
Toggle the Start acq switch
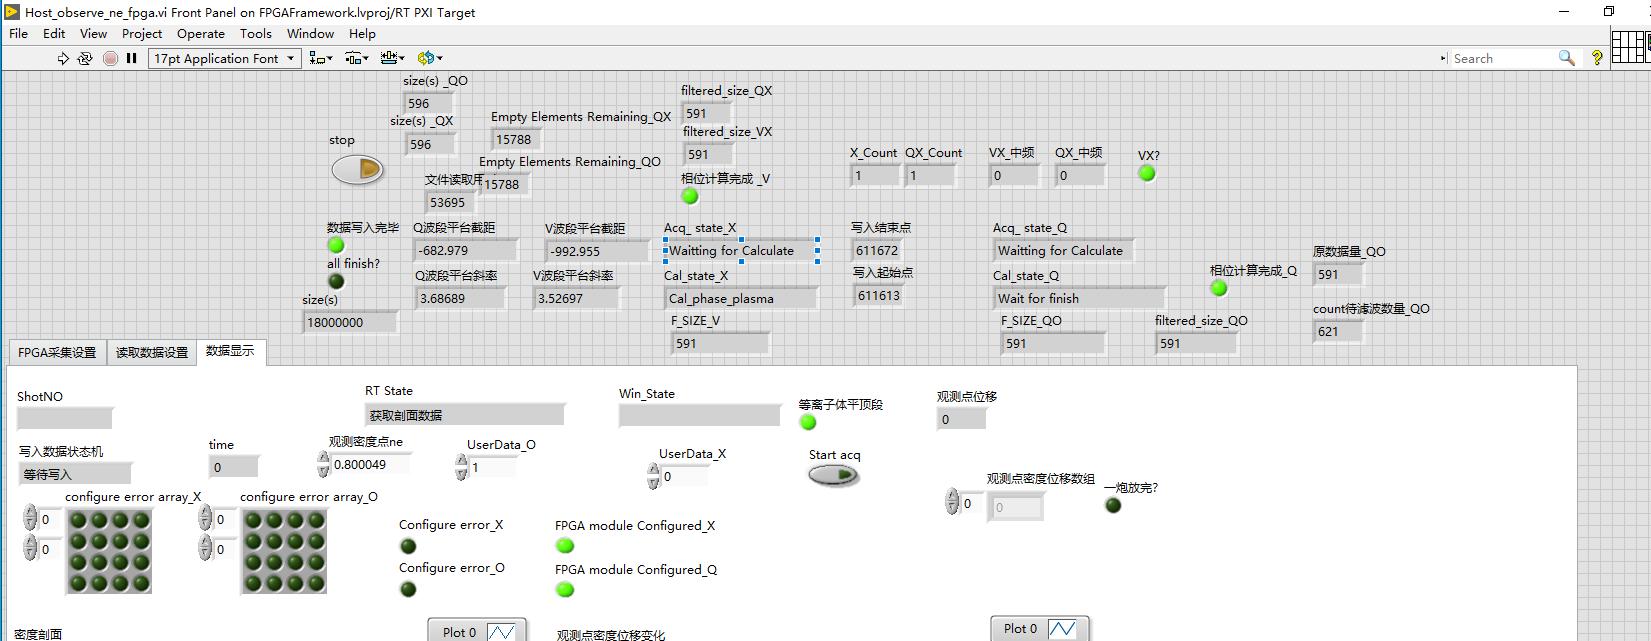(834, 475)
